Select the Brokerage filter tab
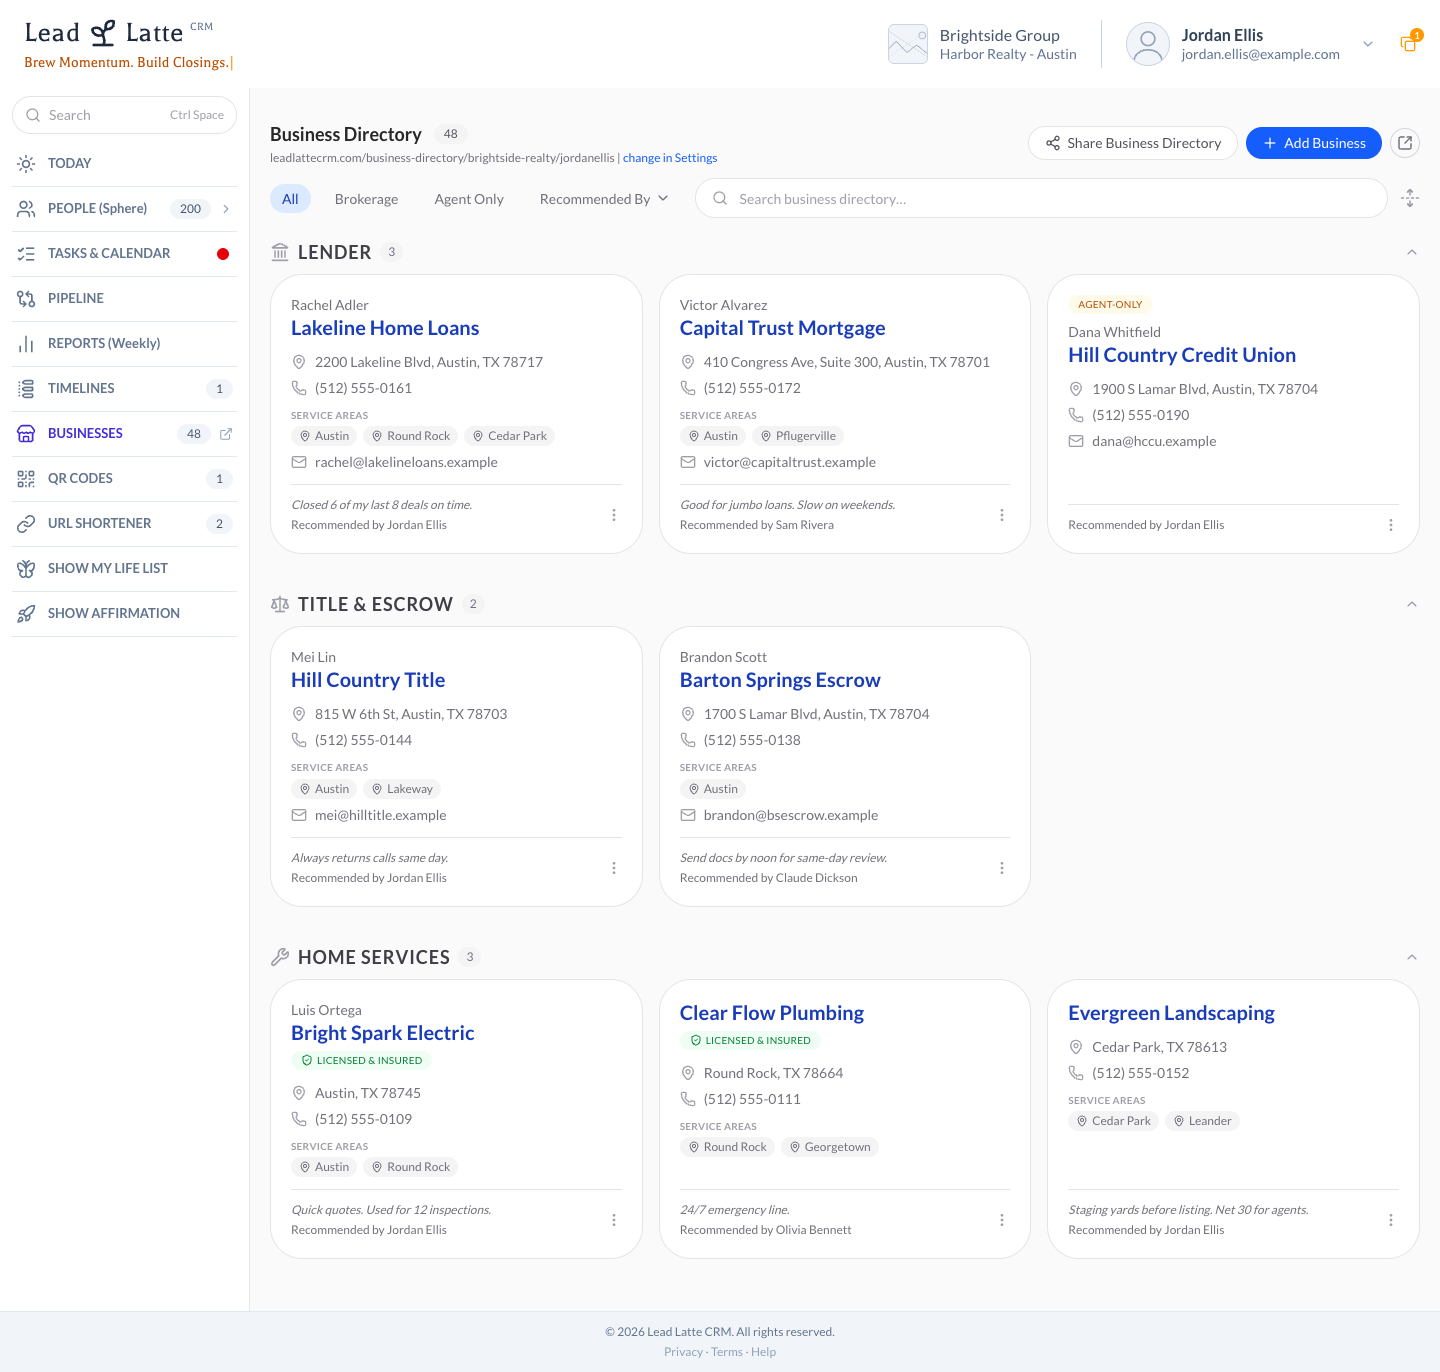This screenshot has width=1440, height=1372. (x=366, y=199)
